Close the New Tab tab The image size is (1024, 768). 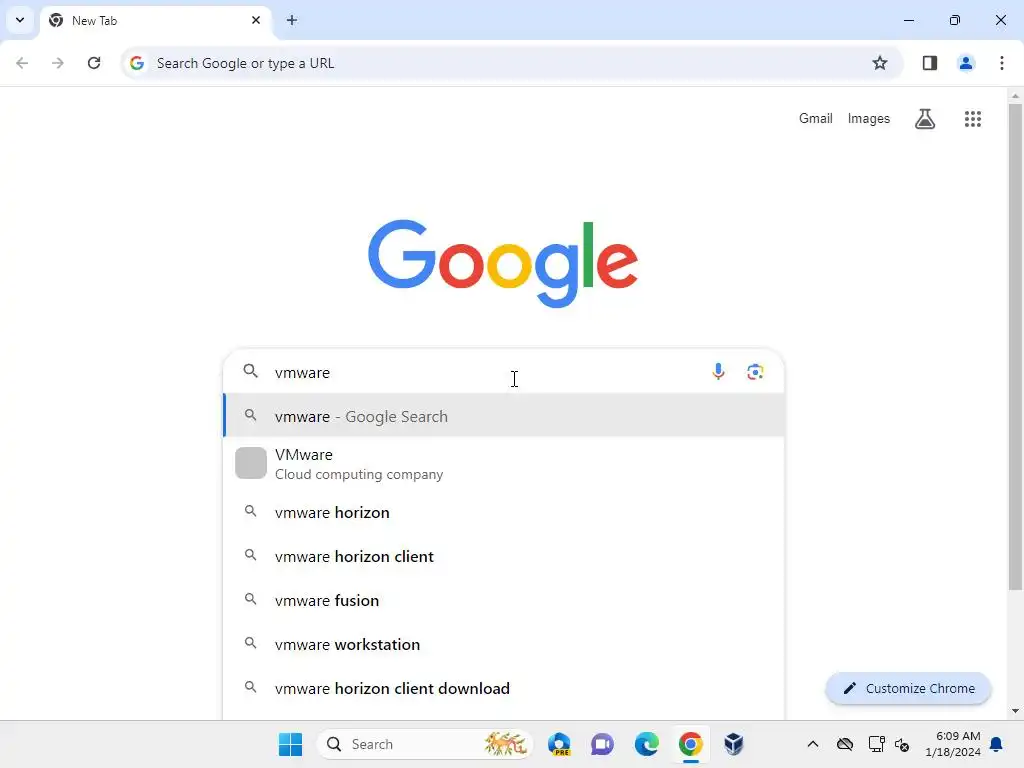pos(256,20)
